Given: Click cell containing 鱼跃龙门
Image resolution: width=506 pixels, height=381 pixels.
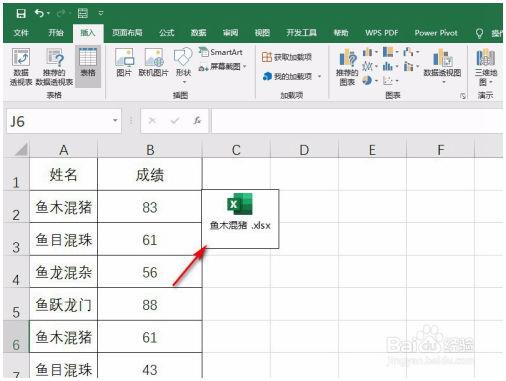Looking at the screenshot, I should tap(64, 304).
